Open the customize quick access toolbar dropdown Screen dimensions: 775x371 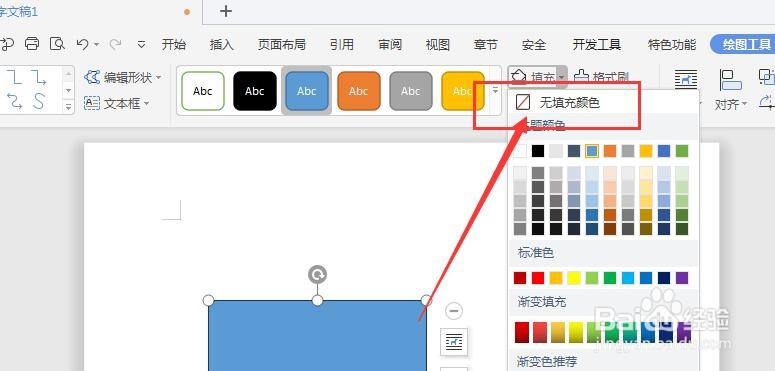141,44
